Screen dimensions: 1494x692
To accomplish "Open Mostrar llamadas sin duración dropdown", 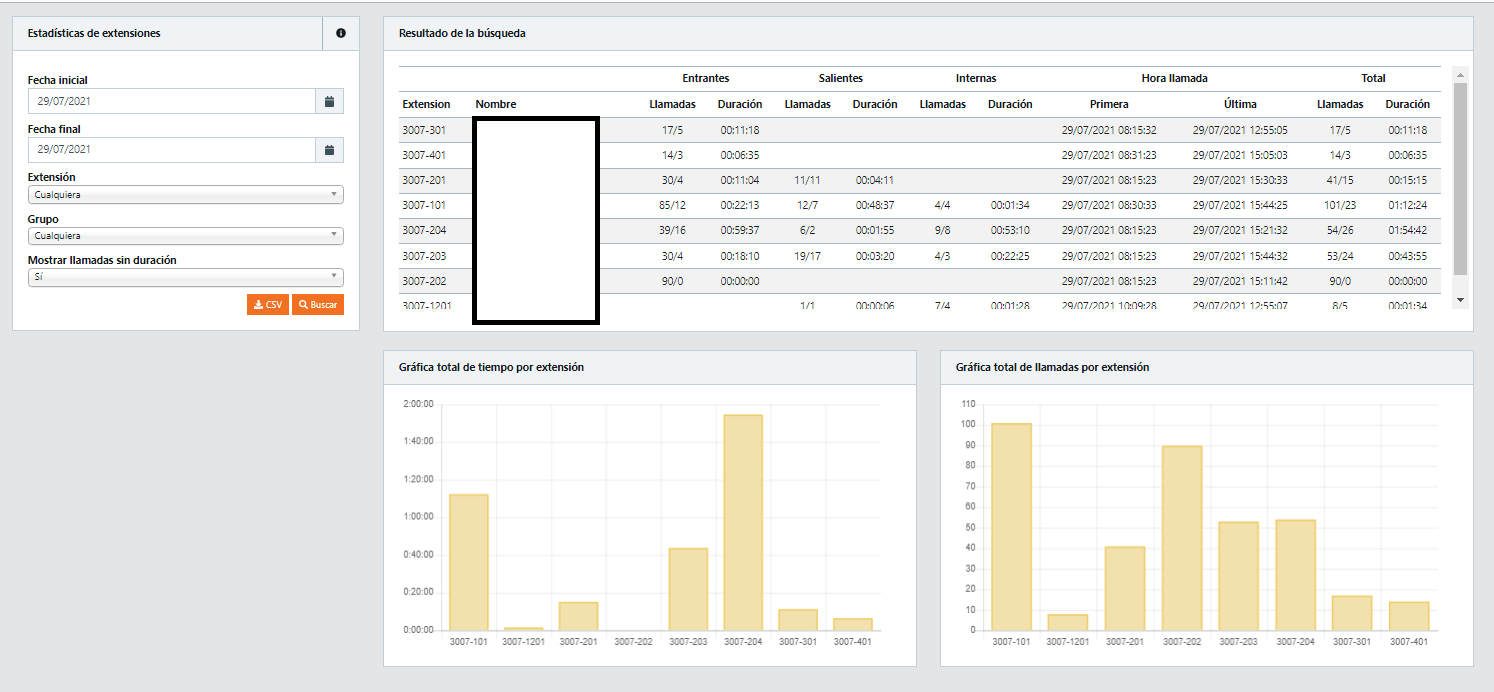I will pyautogui.click(x=186, y=277).
